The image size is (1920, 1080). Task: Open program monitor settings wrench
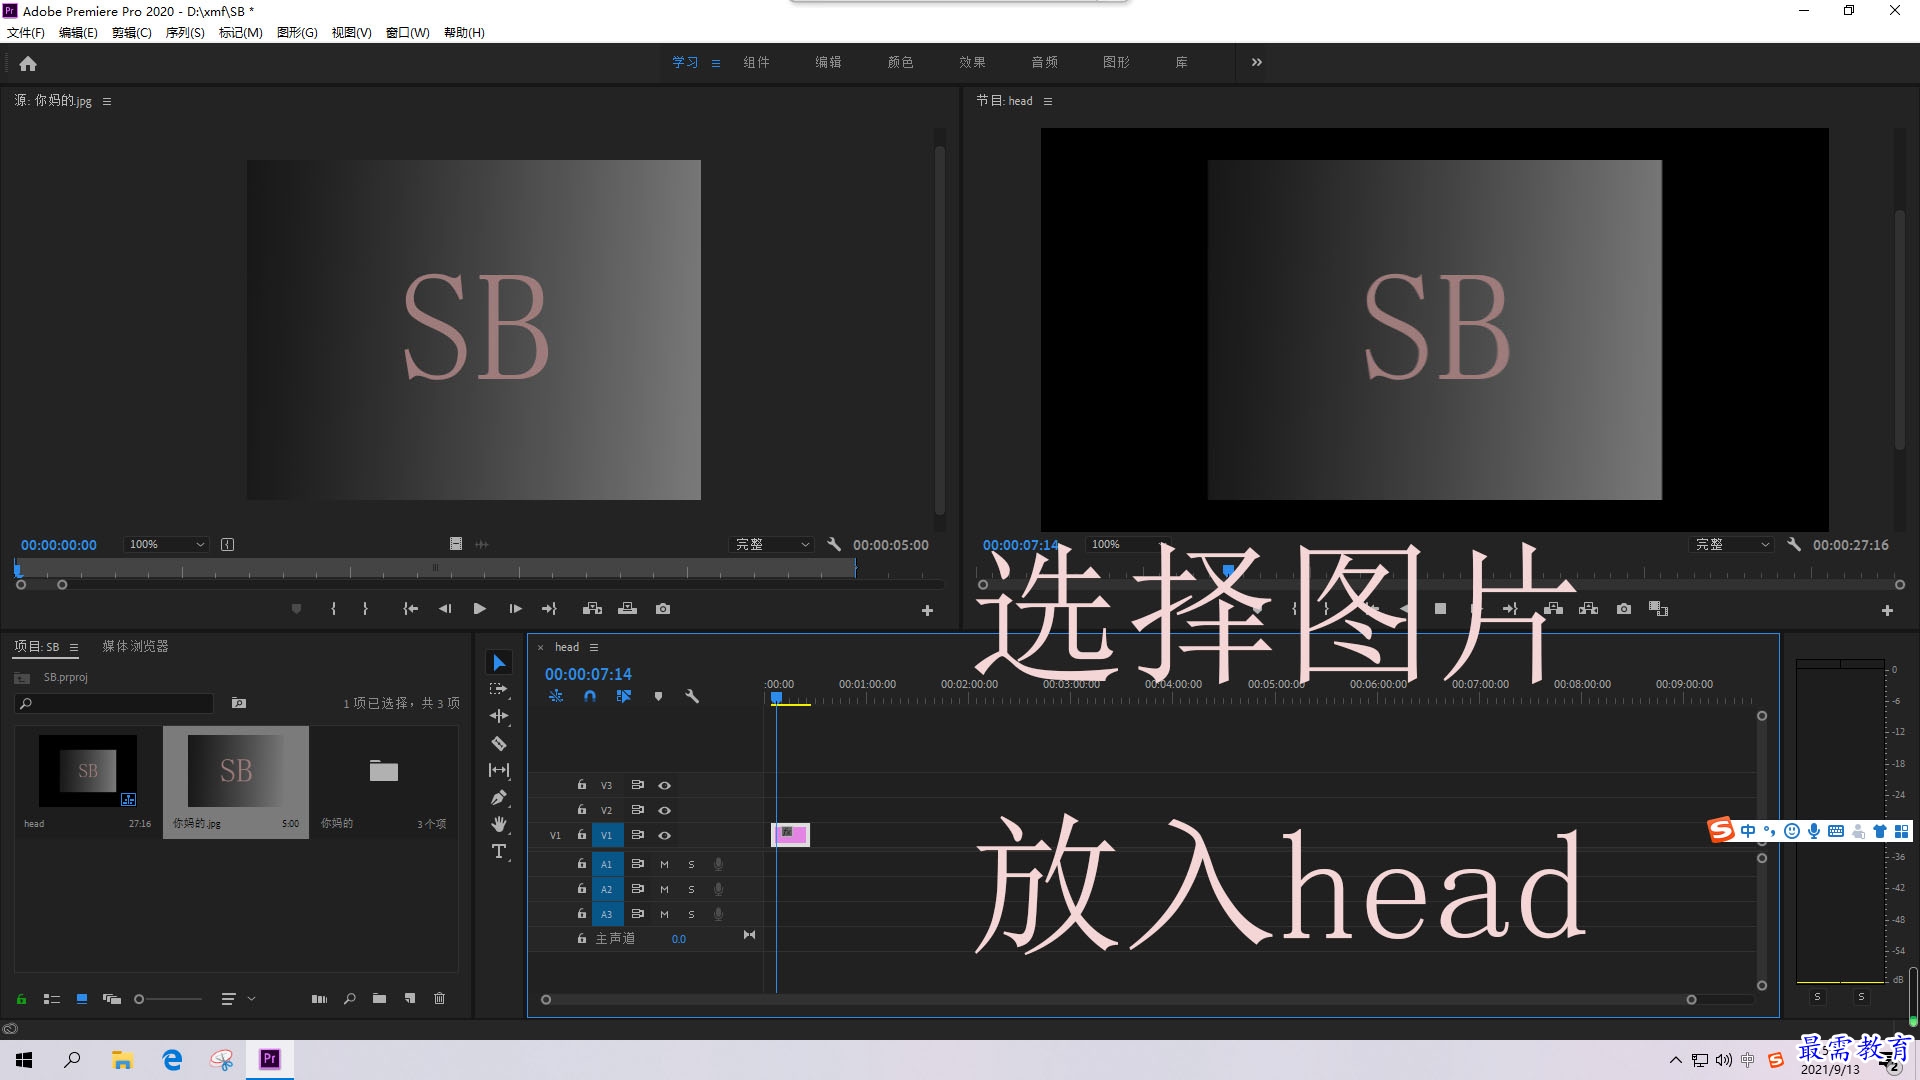1794,544
